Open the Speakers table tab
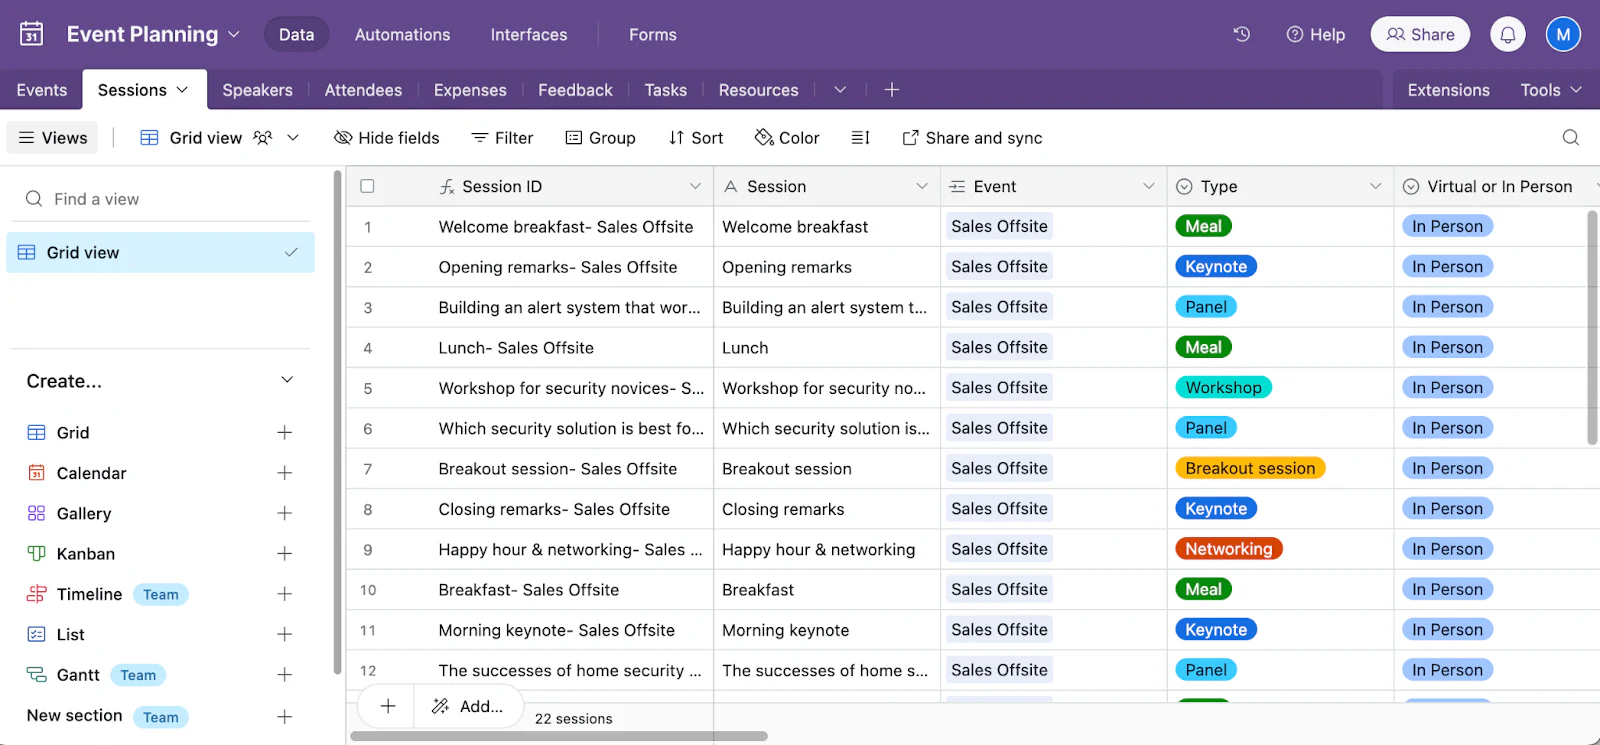Viewport: 1600px width, 745px height. (258, 90)
